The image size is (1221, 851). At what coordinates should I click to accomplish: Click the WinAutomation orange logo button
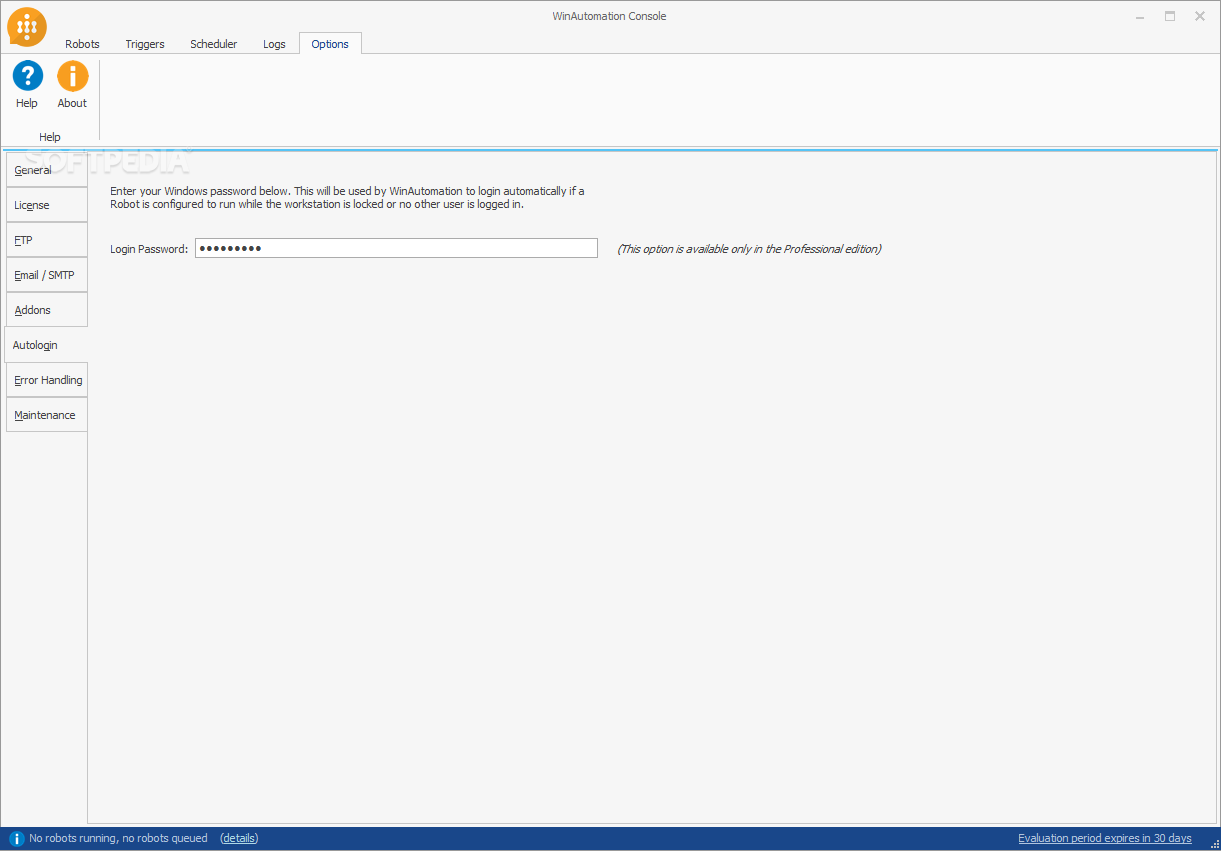(27, 27)
